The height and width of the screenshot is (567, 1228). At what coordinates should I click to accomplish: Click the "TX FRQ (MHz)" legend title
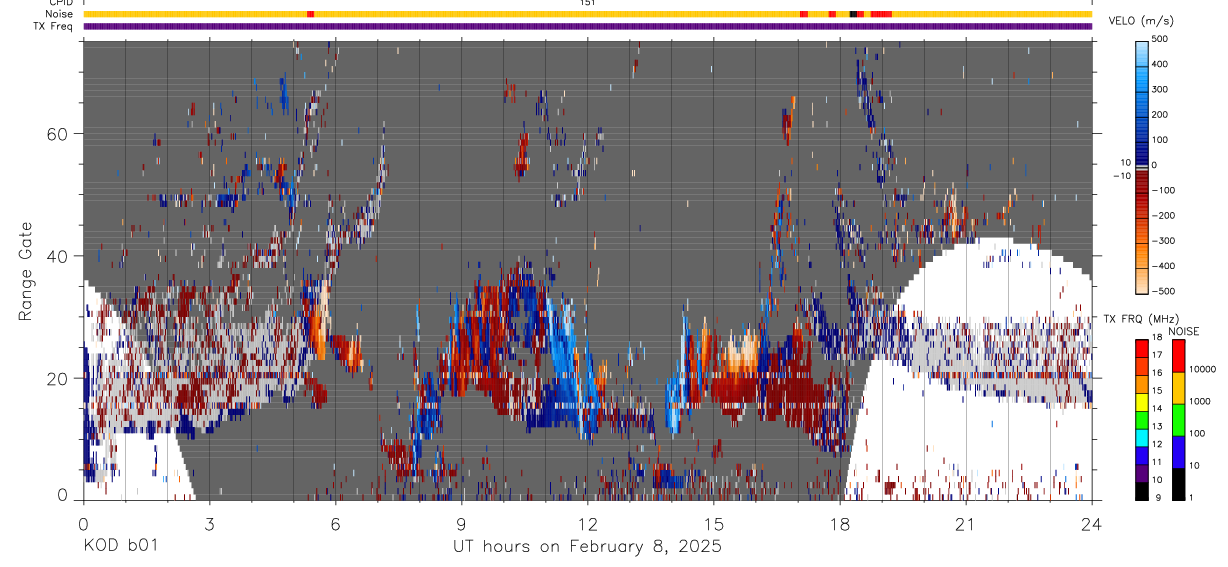(x=1141, y=318)
